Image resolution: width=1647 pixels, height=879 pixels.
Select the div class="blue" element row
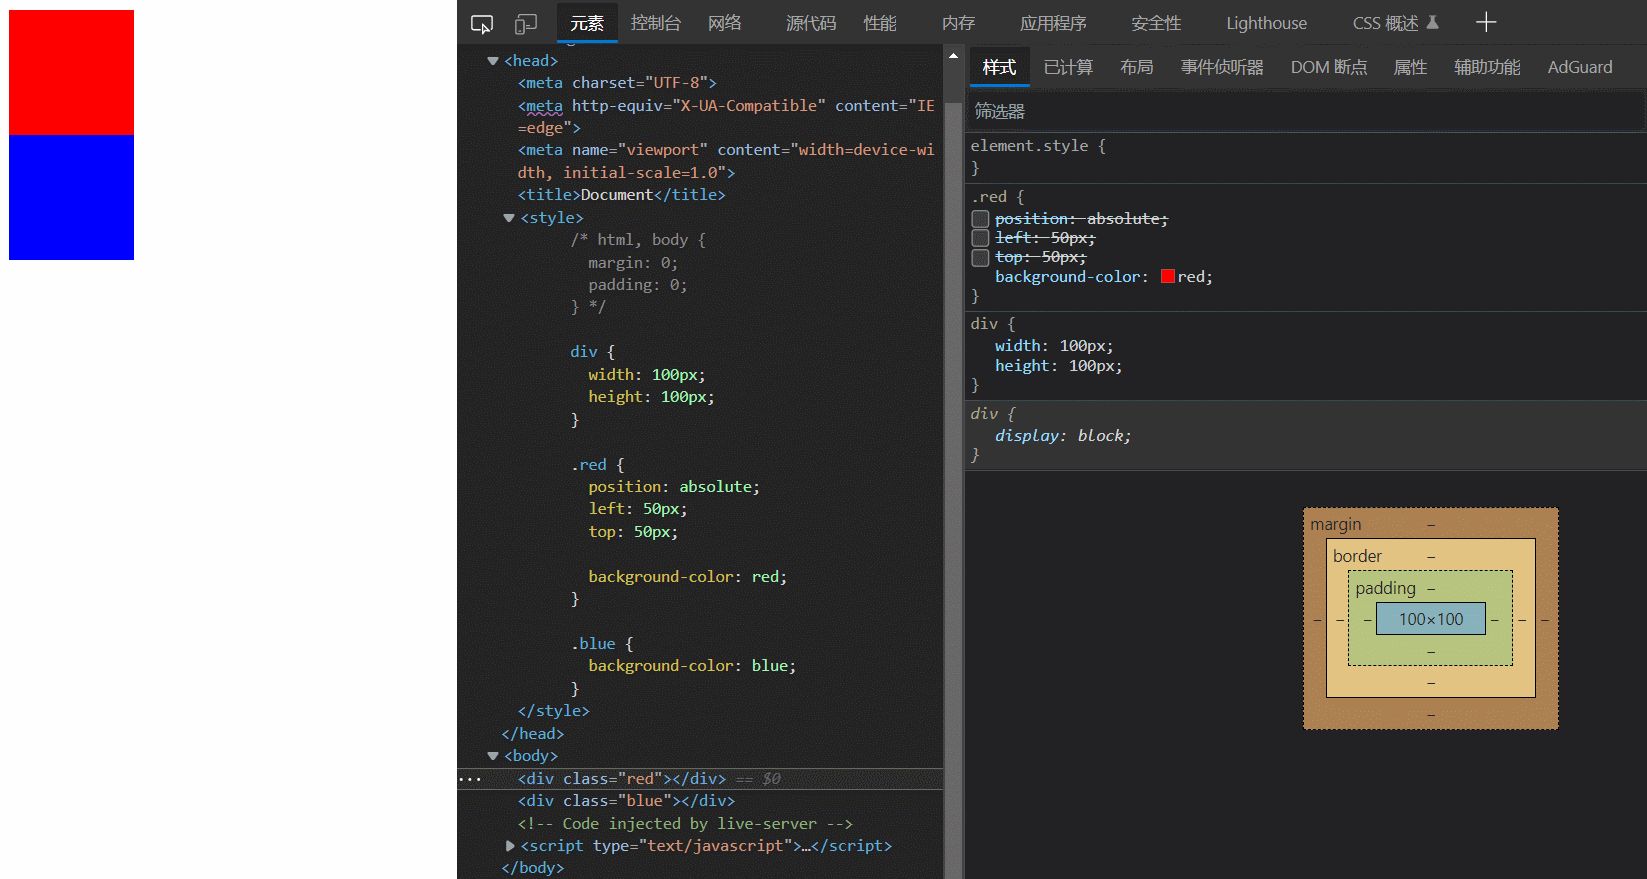(x=626, y=801)
